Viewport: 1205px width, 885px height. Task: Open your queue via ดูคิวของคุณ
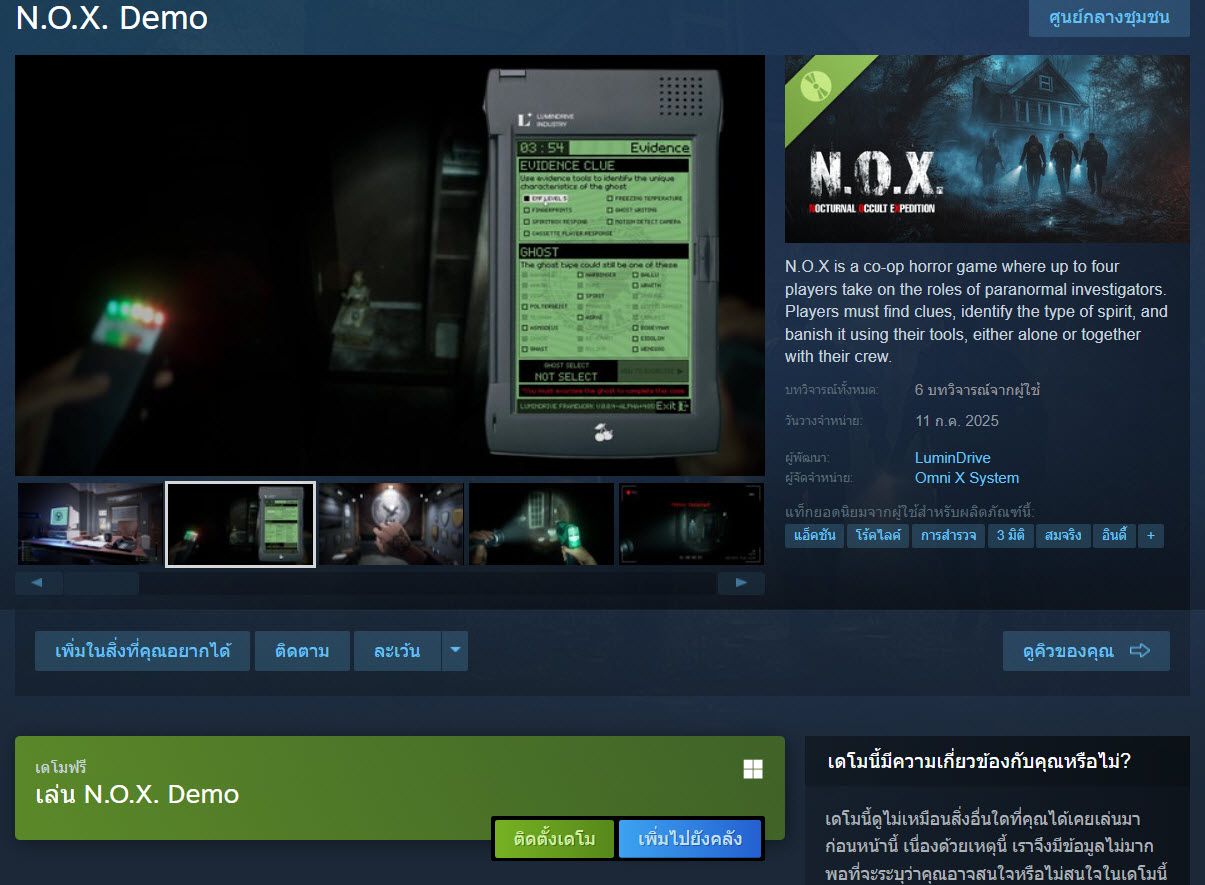[1086, 651]
